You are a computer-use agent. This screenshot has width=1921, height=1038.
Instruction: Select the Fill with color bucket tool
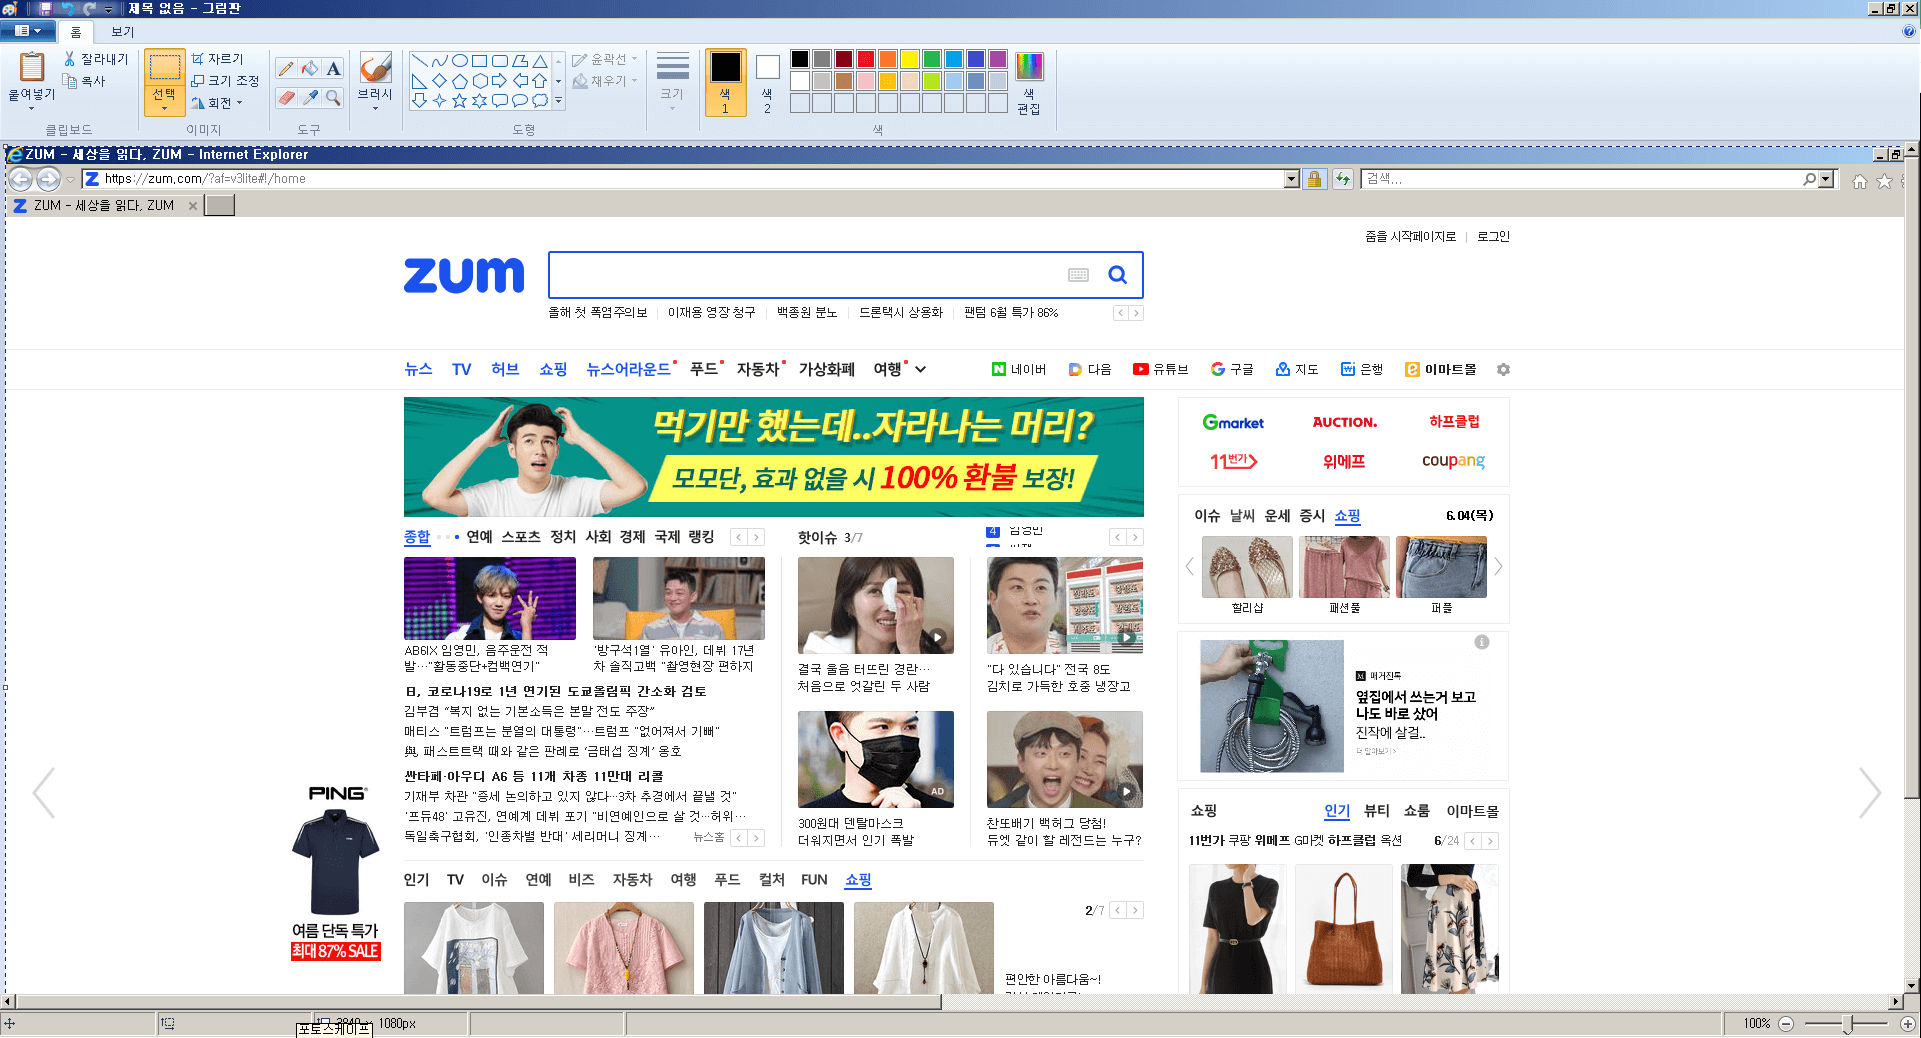[x=310, y=68]
